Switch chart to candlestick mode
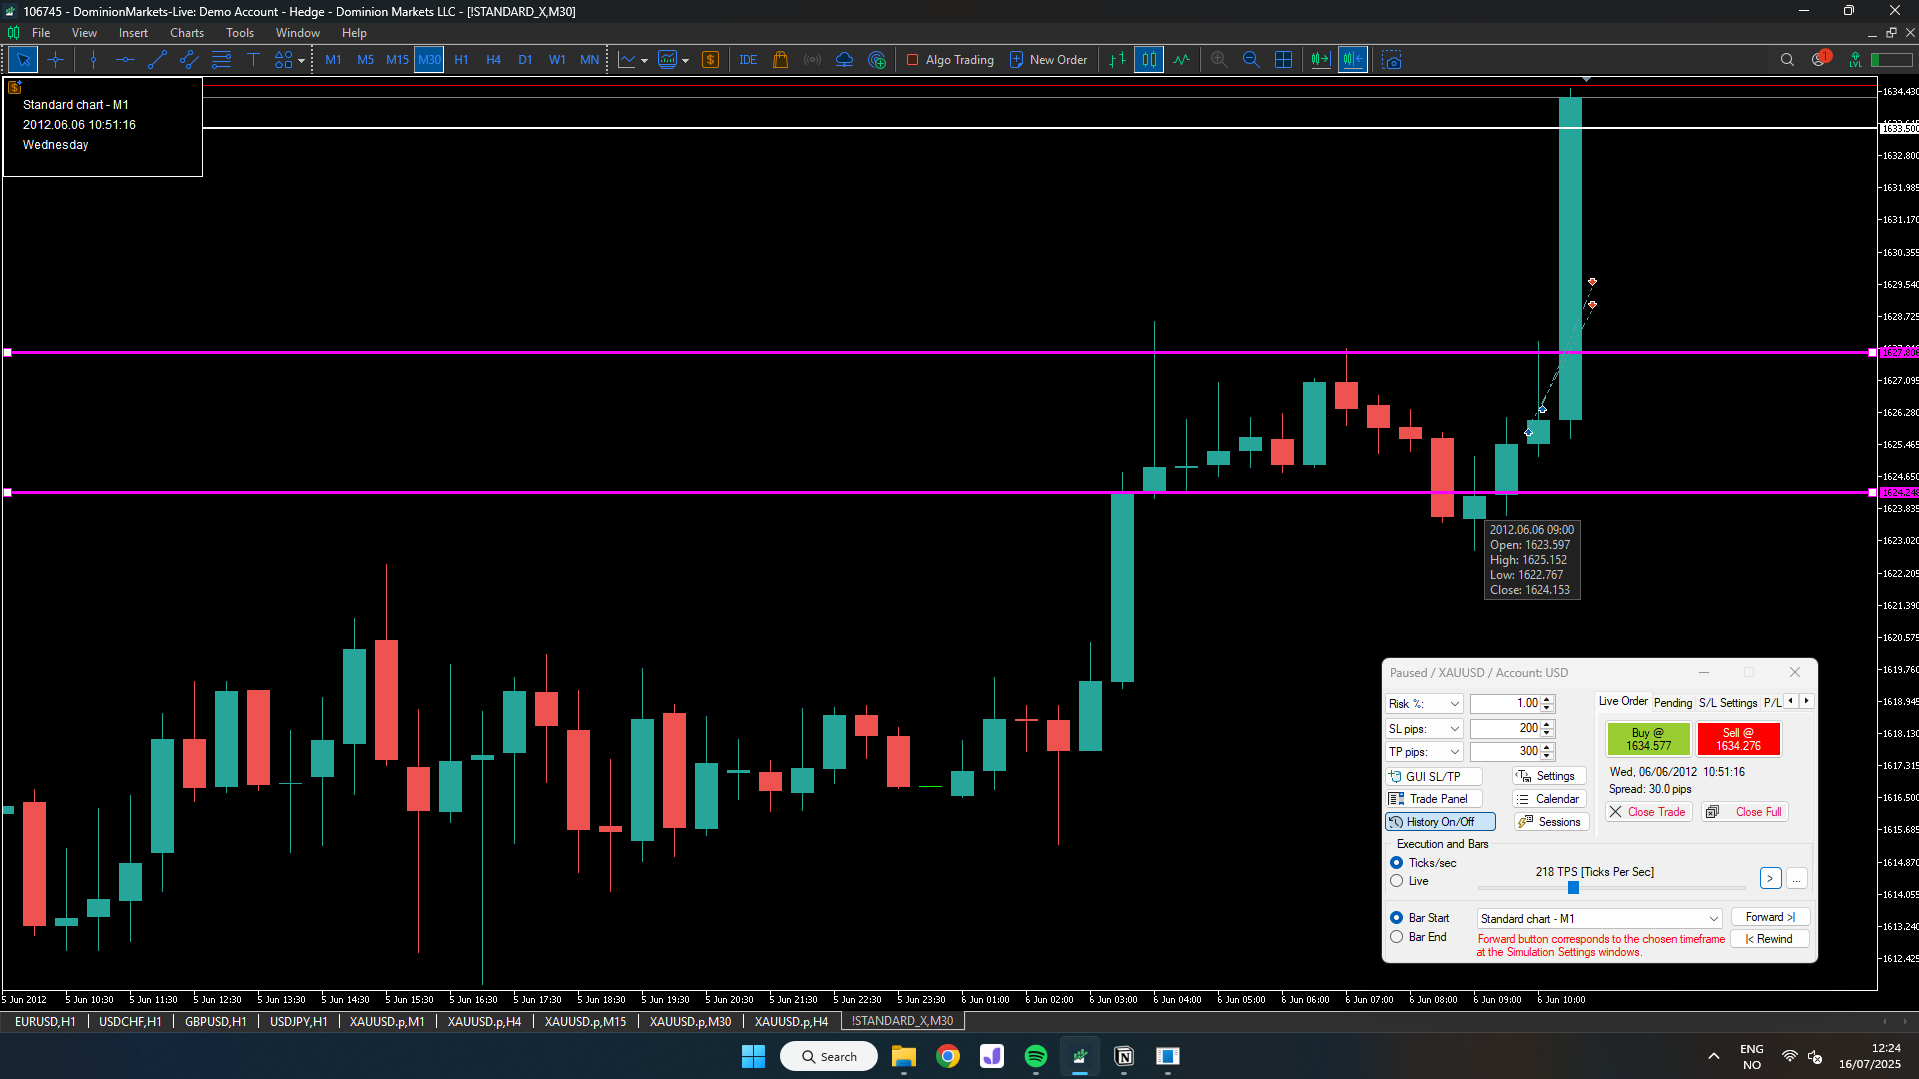The width and height of the screenshot is (1919, 1079). pyautogui.click(x=1149, y=60)
